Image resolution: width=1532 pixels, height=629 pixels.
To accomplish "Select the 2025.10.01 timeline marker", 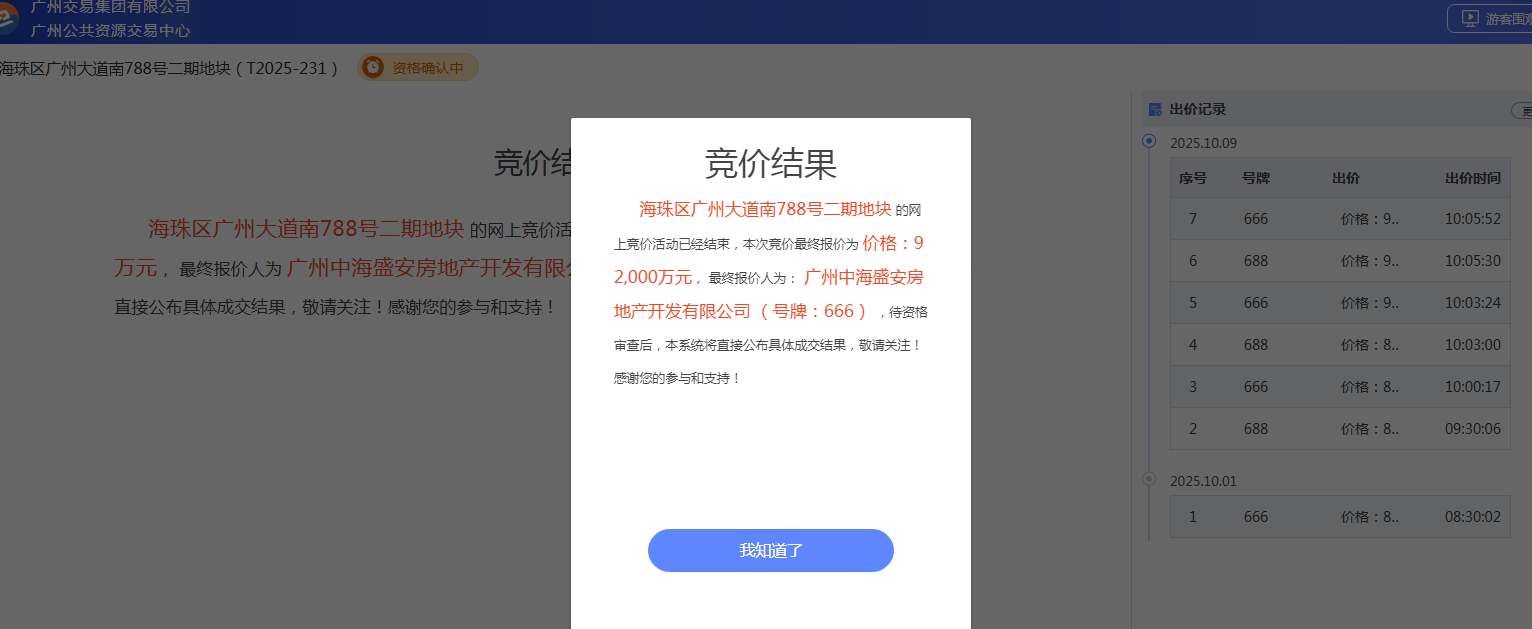I will [1149, 479].
